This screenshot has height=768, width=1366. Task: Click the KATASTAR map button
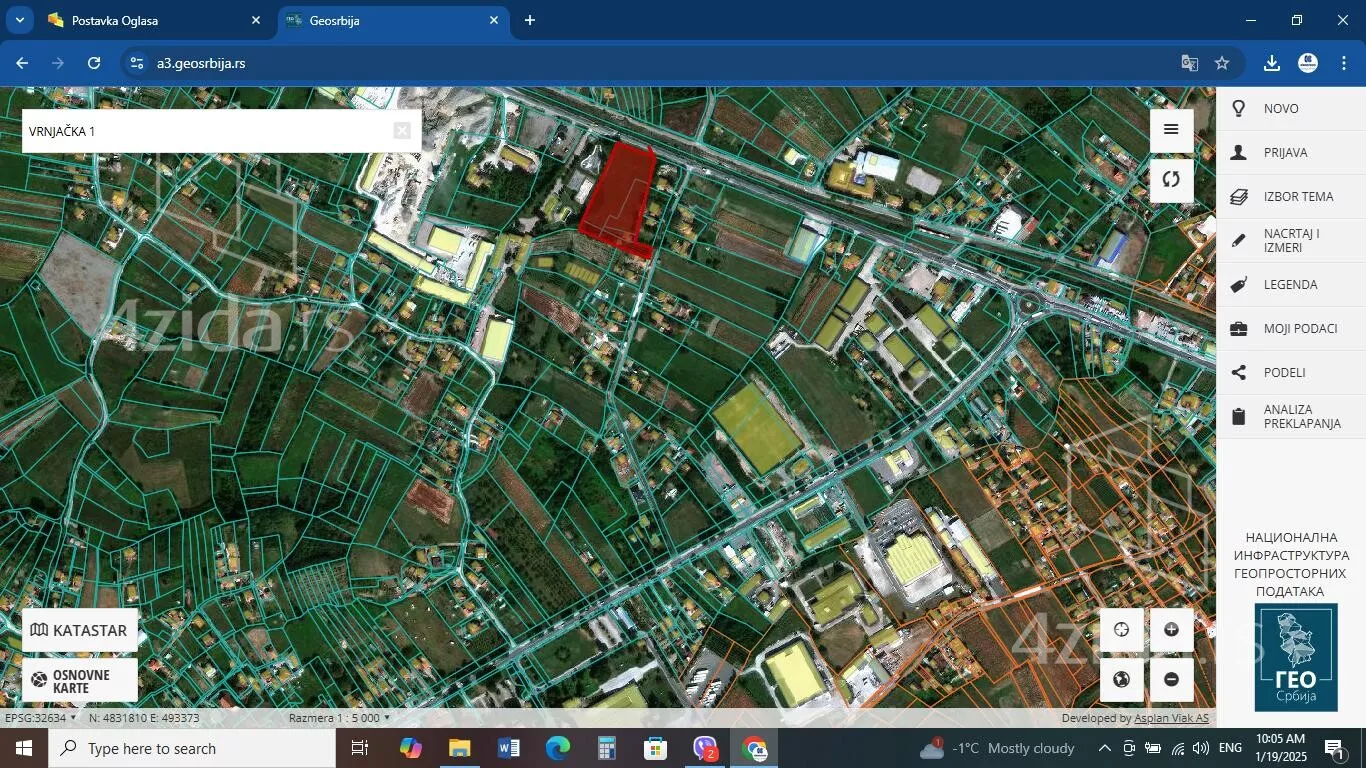80,630
